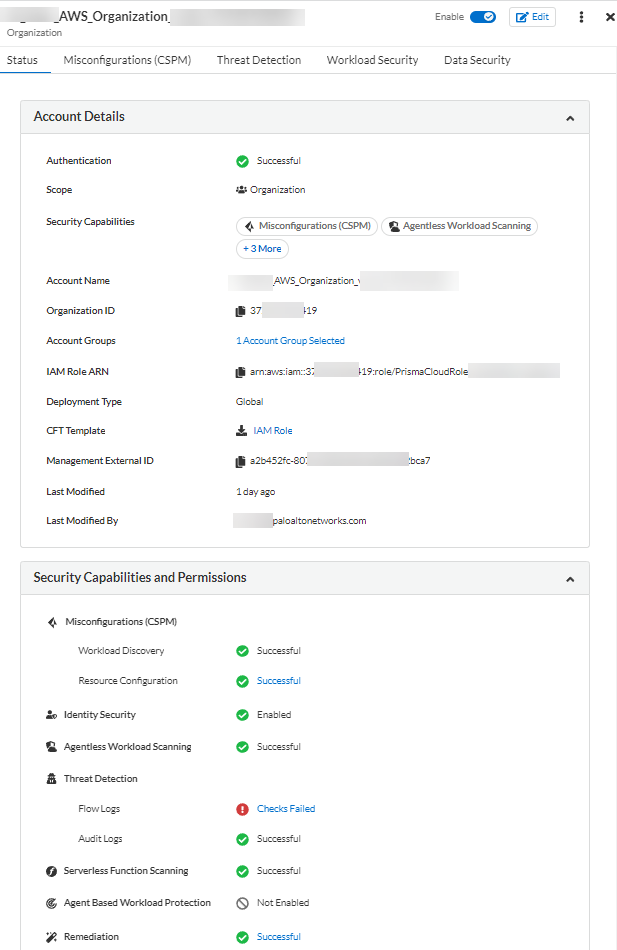Collapse the Account Details section
Image resolution: width=617 pixels, height=950 pixels.
pyautogui.click(x=570, y=118)
